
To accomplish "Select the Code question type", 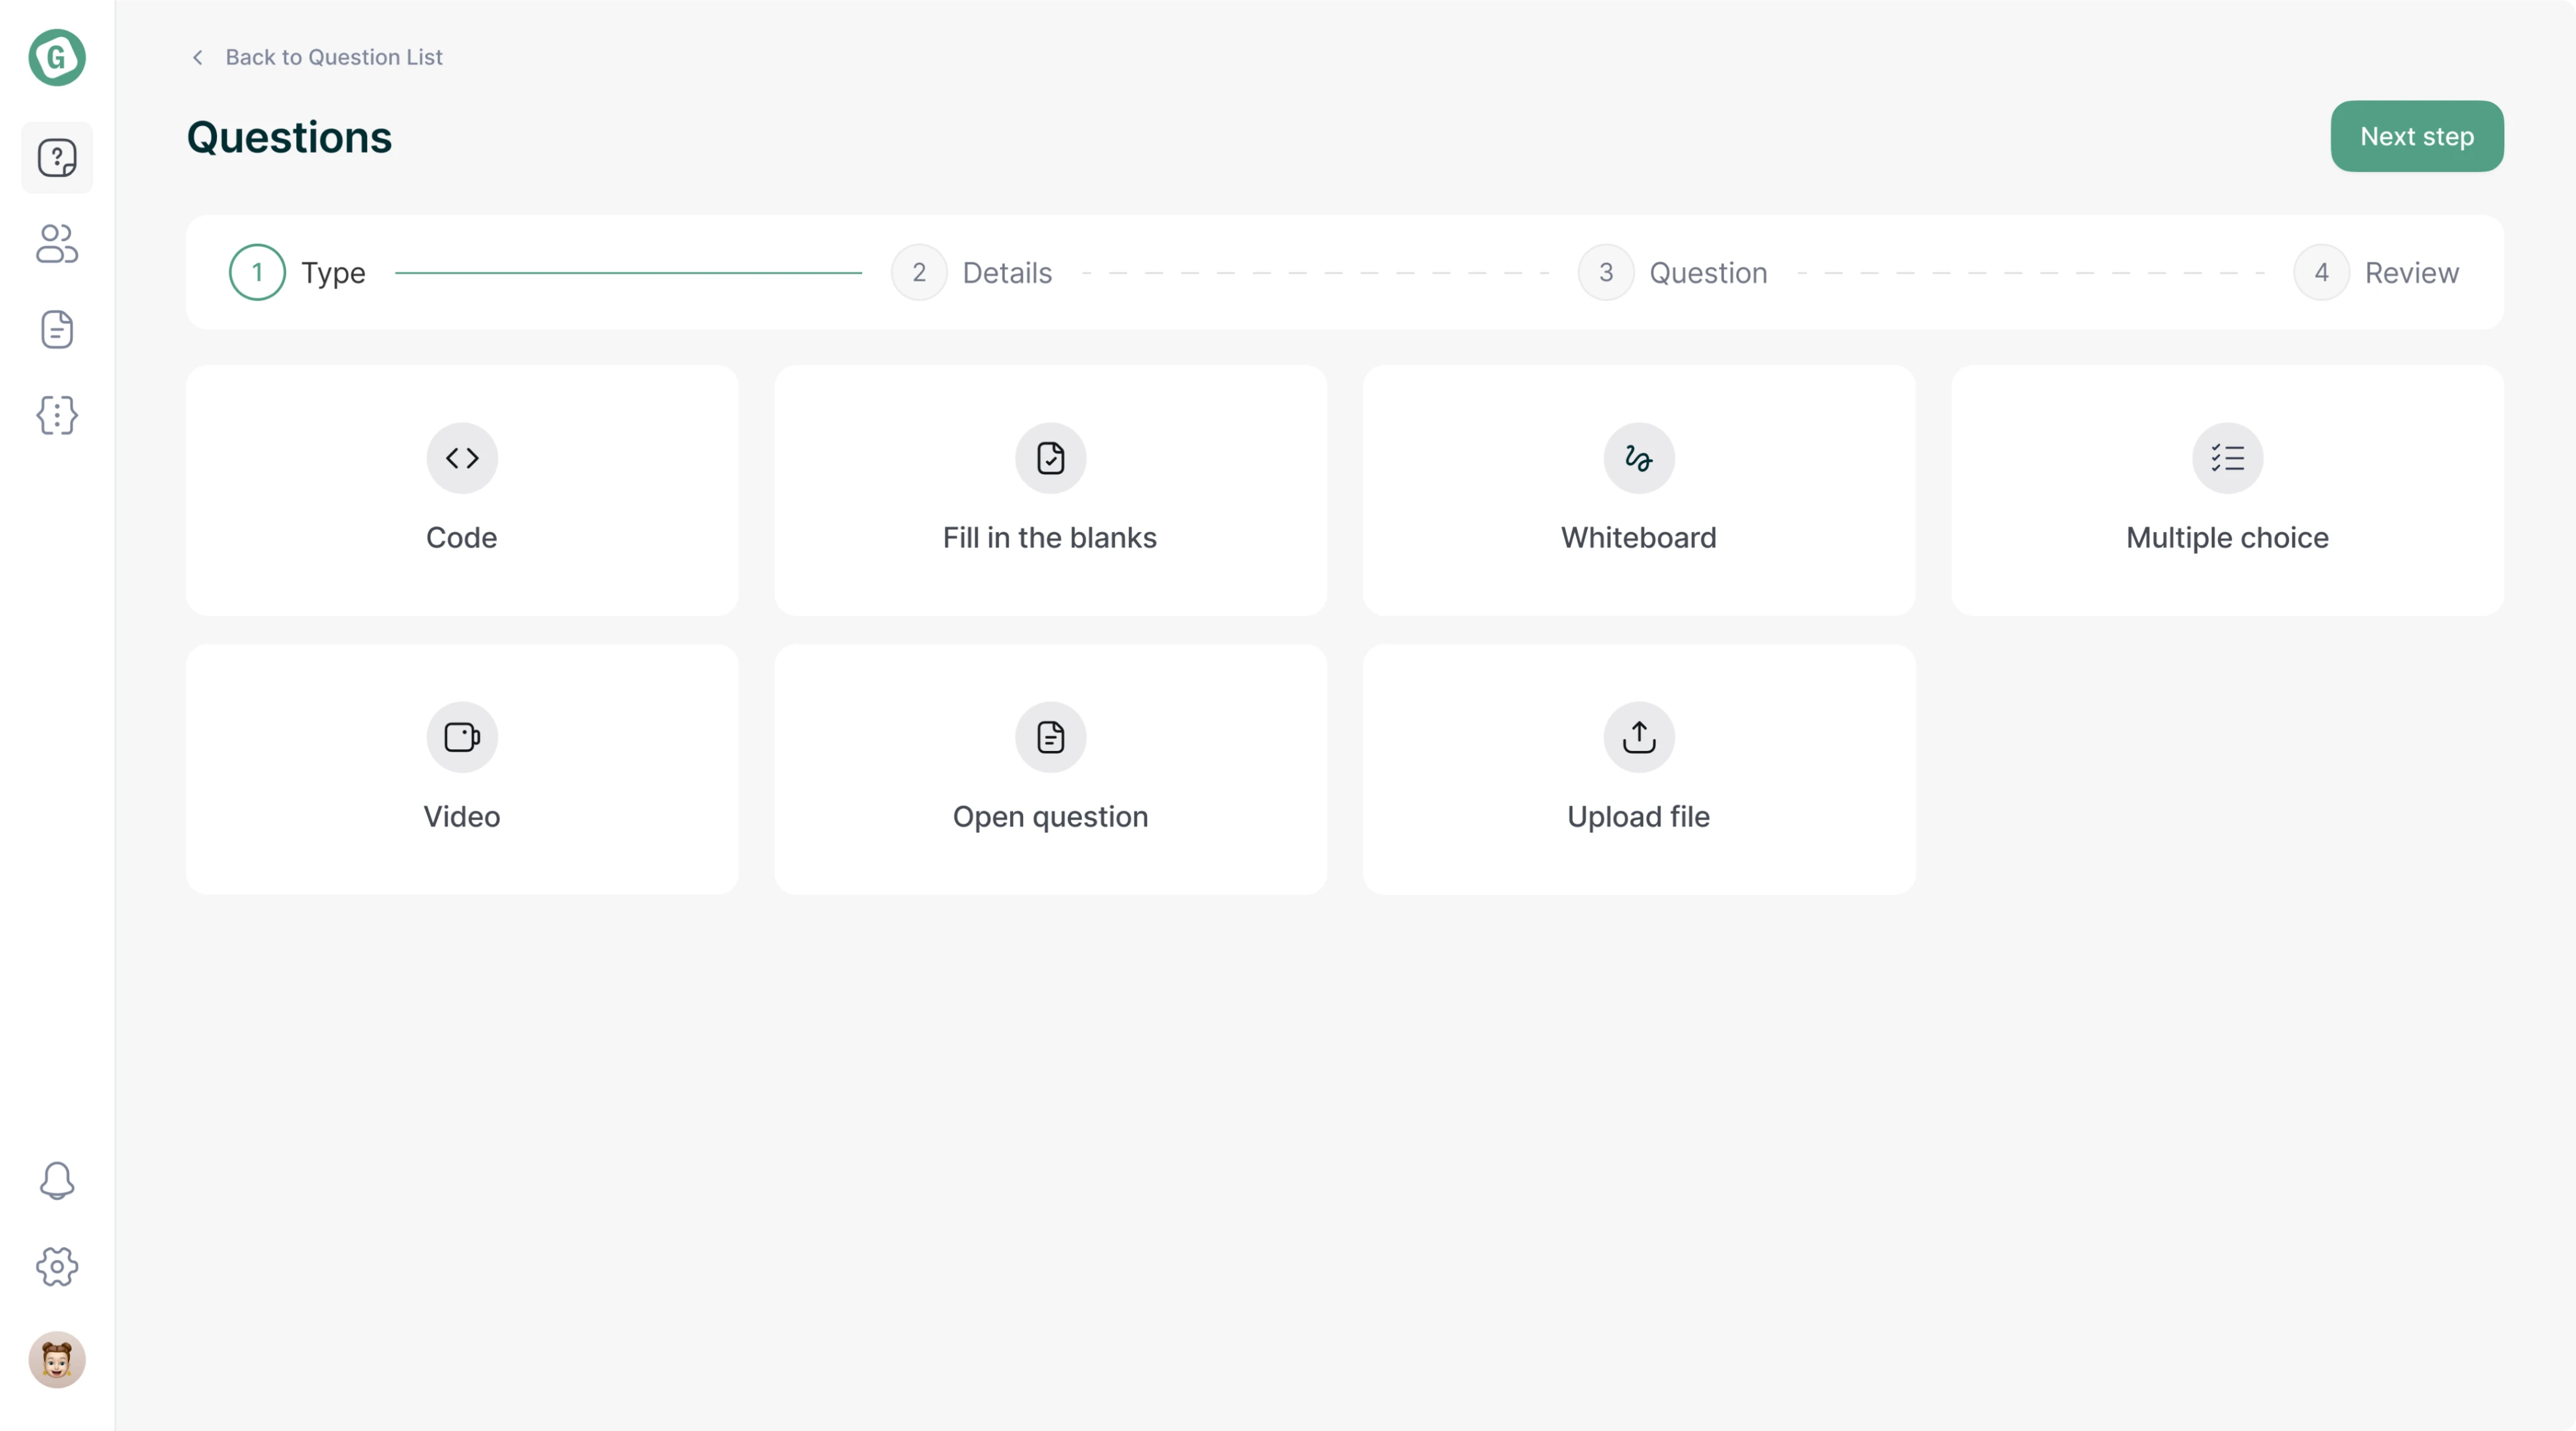I will coord(461,490).
